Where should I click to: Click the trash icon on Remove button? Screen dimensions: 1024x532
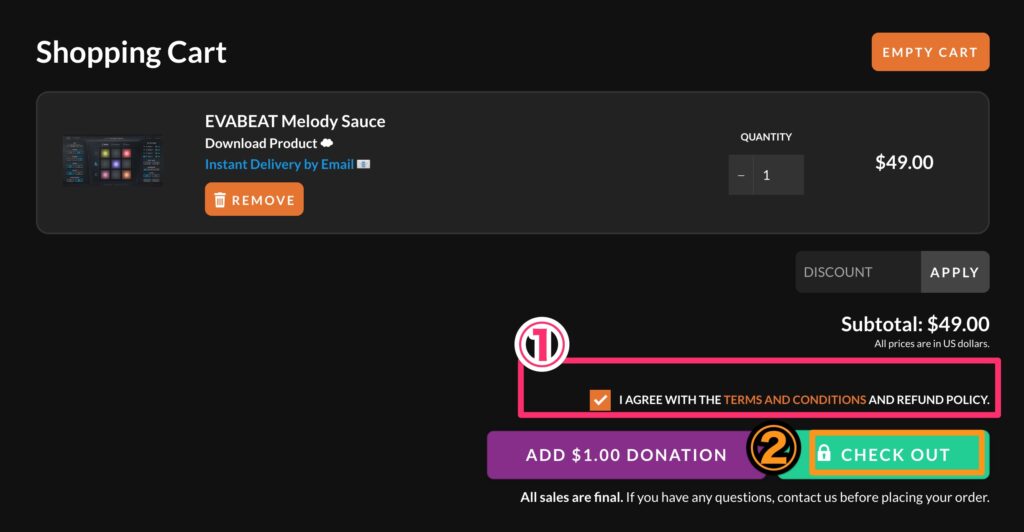220,200
